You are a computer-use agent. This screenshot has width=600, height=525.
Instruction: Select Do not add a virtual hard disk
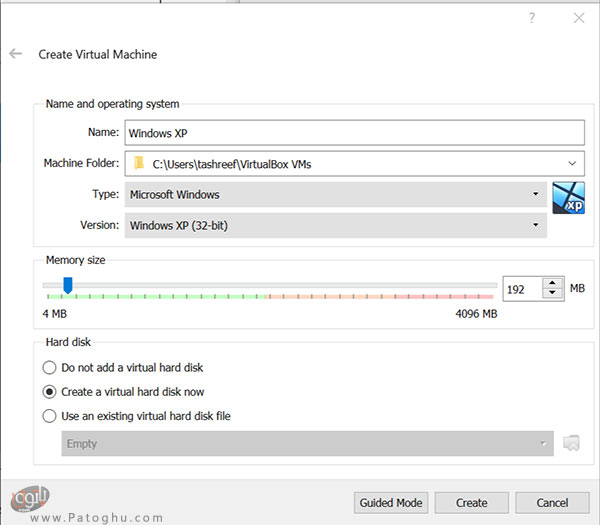click(123, 367)
